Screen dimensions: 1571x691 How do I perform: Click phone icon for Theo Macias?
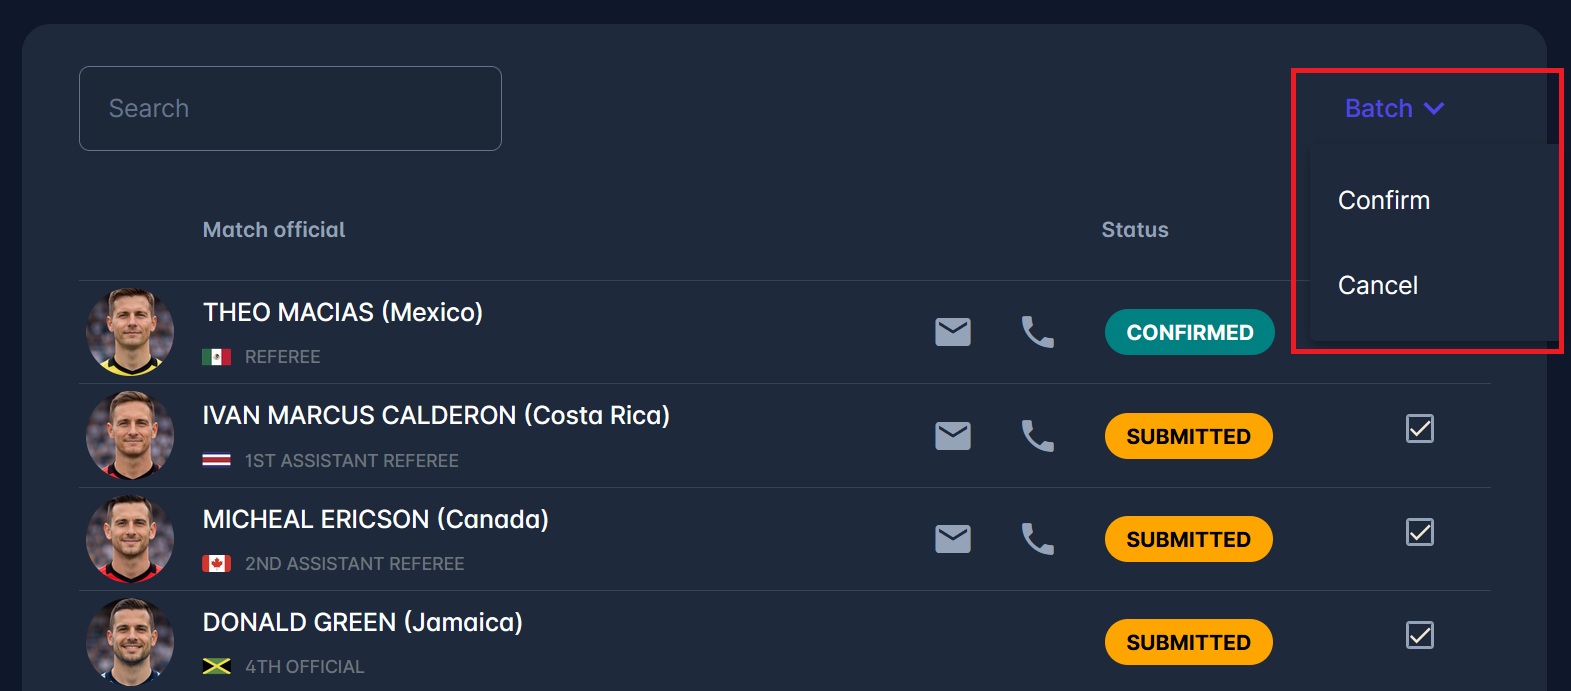(1037, 332)
